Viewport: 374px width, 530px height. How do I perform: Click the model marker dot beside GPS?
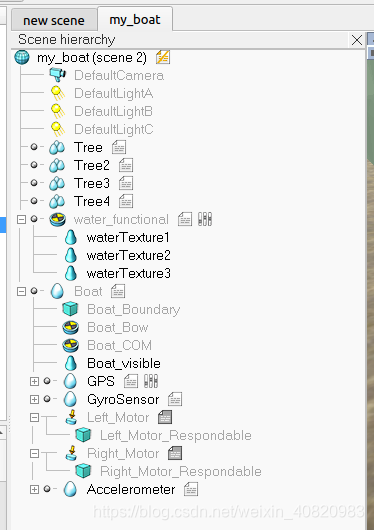[x=47, y=381]
